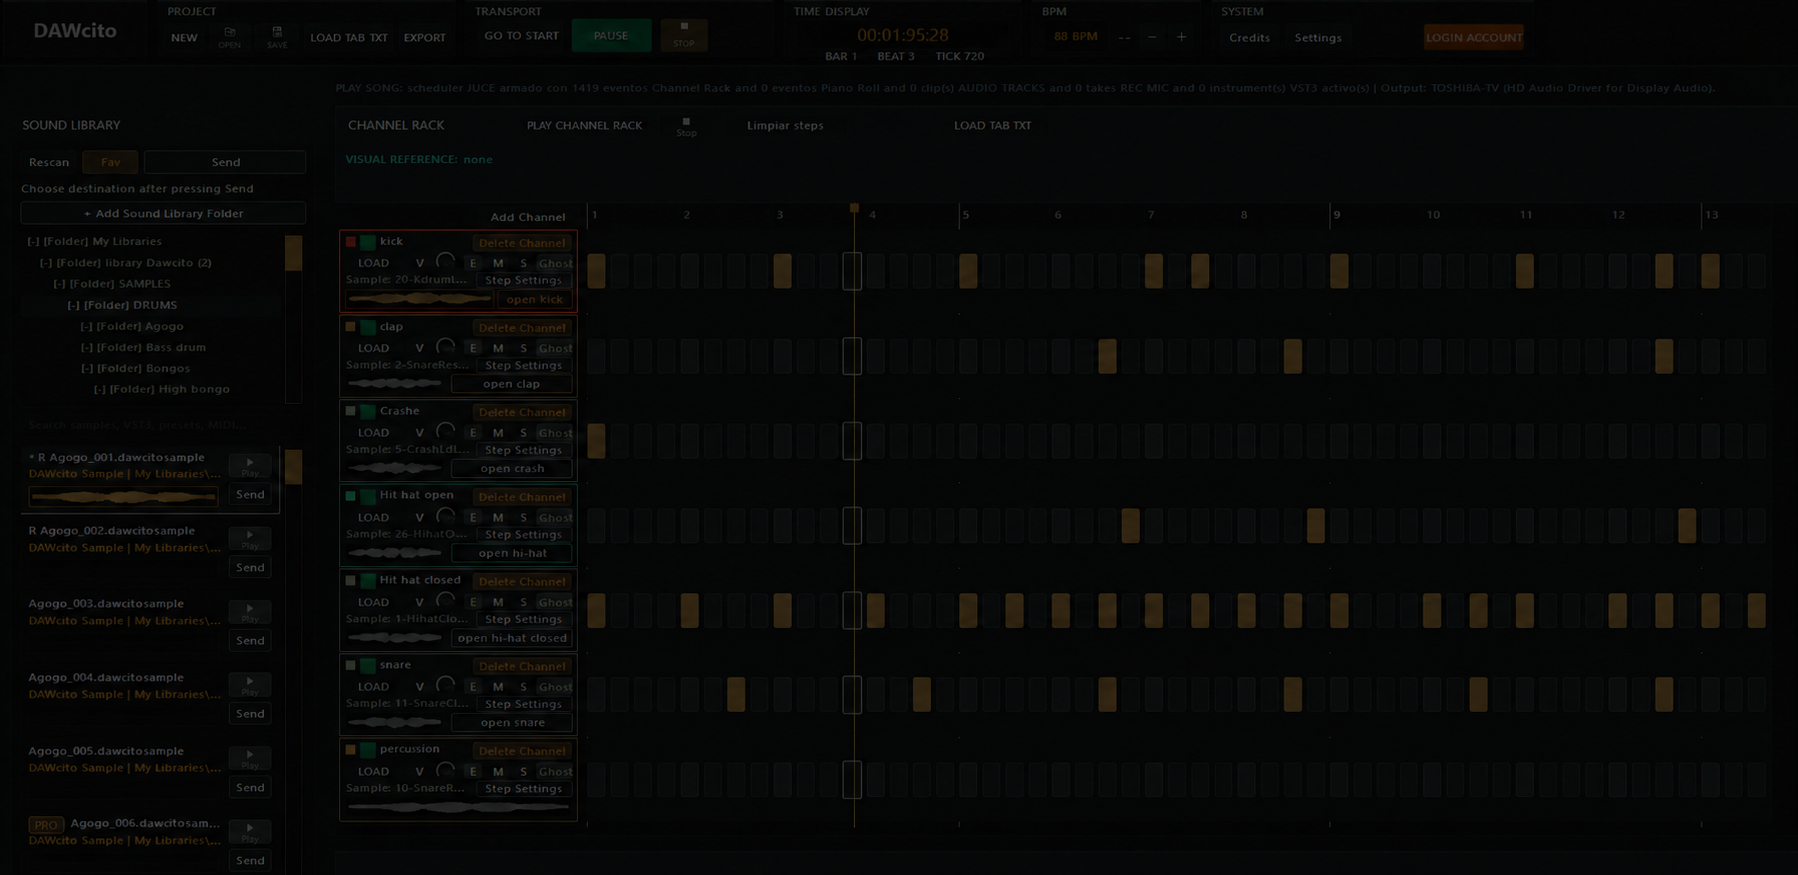Toggle the first kick step on
Viewport: 1798px width, 875px height.
[x=596, y=271]
